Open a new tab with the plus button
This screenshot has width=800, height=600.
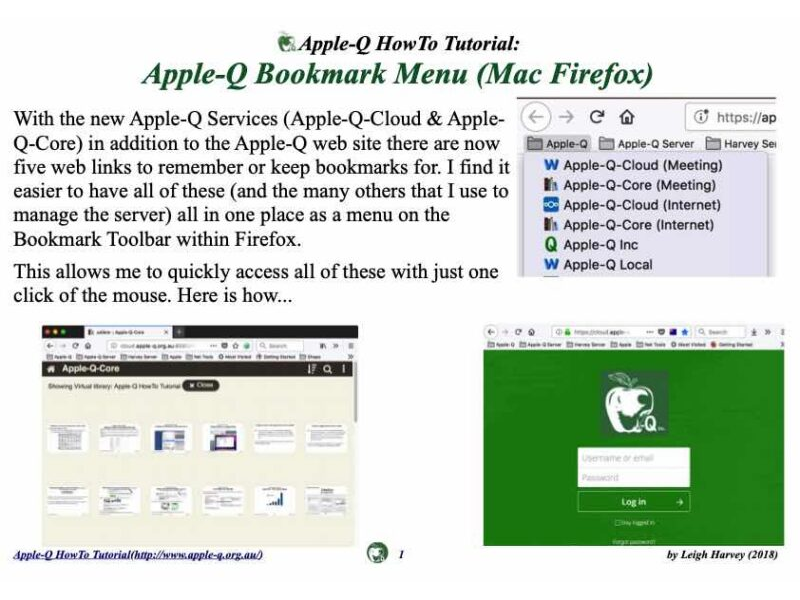[180, 332]
